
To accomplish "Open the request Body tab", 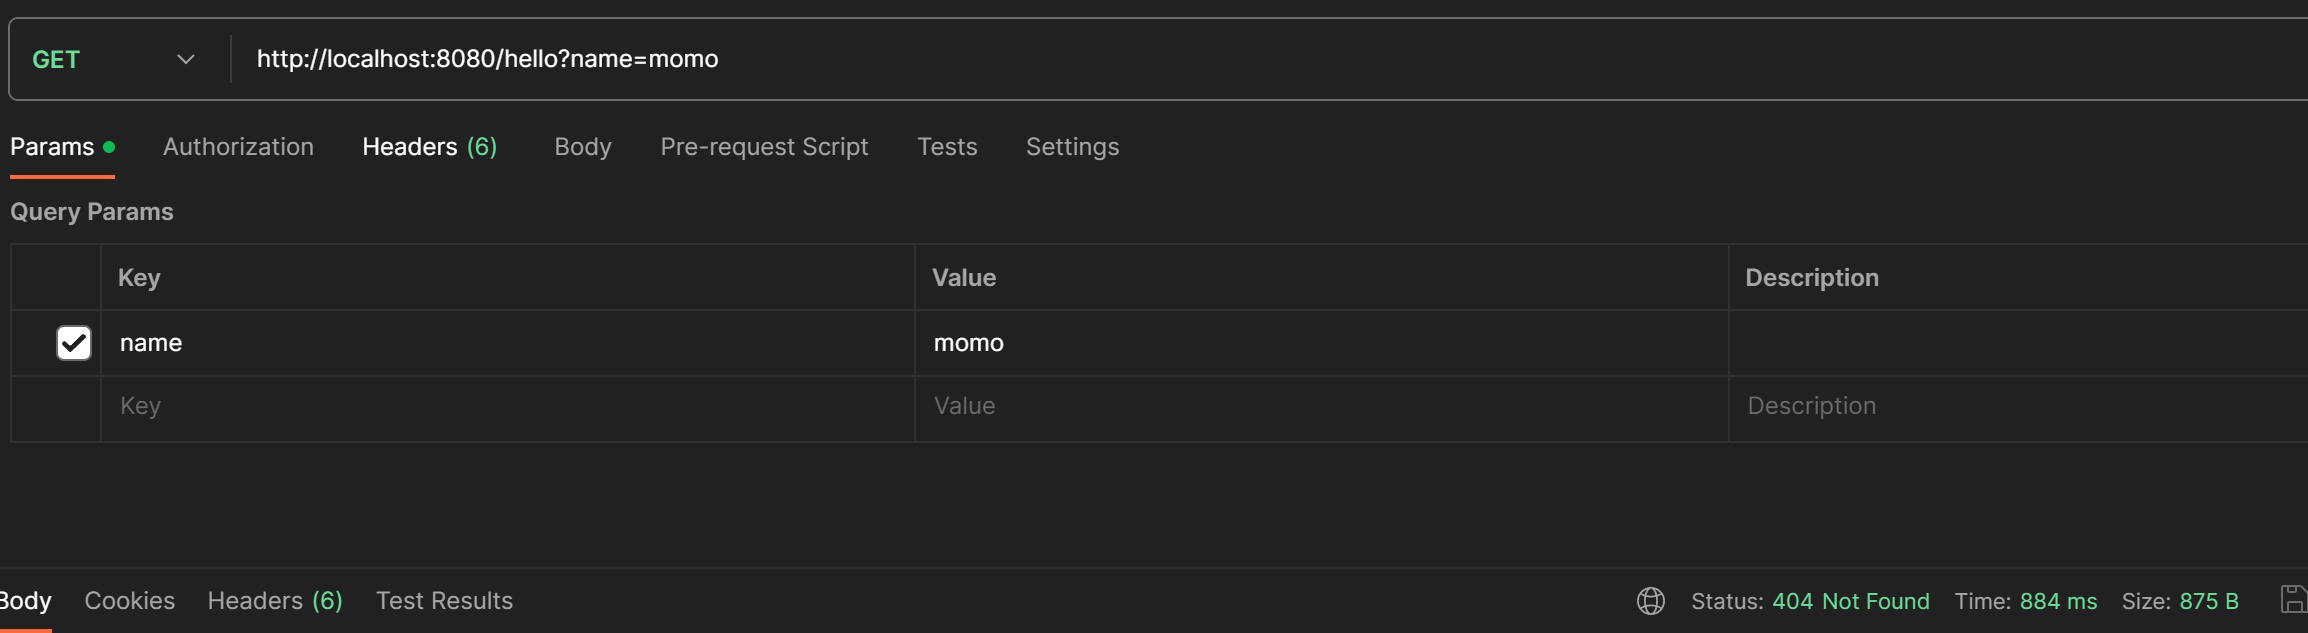I will coord(582,147).
